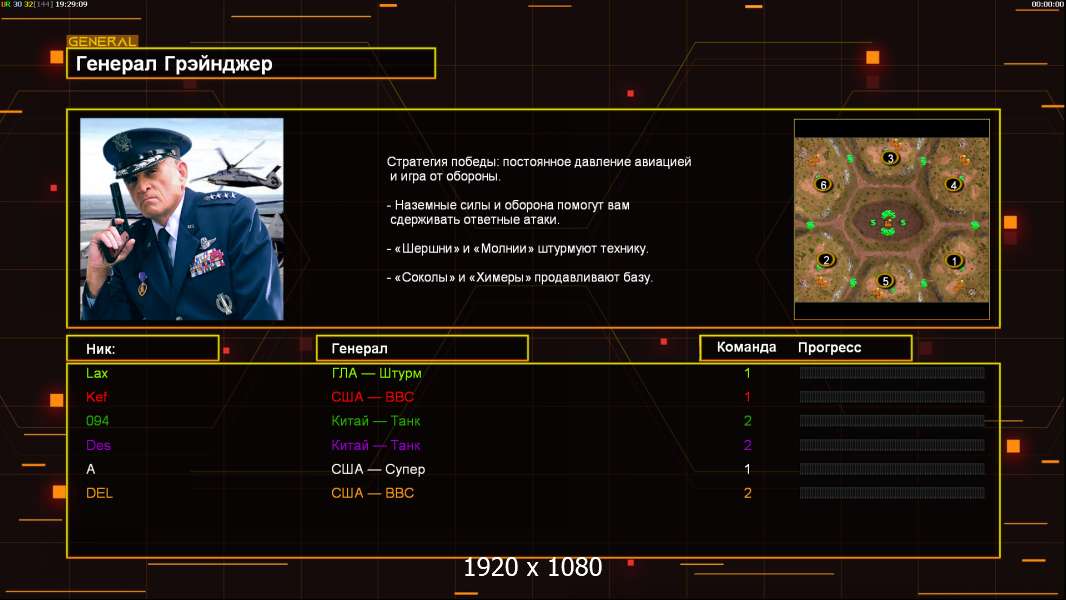This screenshot has width=1066, height=600.
Task: Click Kef's США — ВВС general entry
Action: click(372, 397)
